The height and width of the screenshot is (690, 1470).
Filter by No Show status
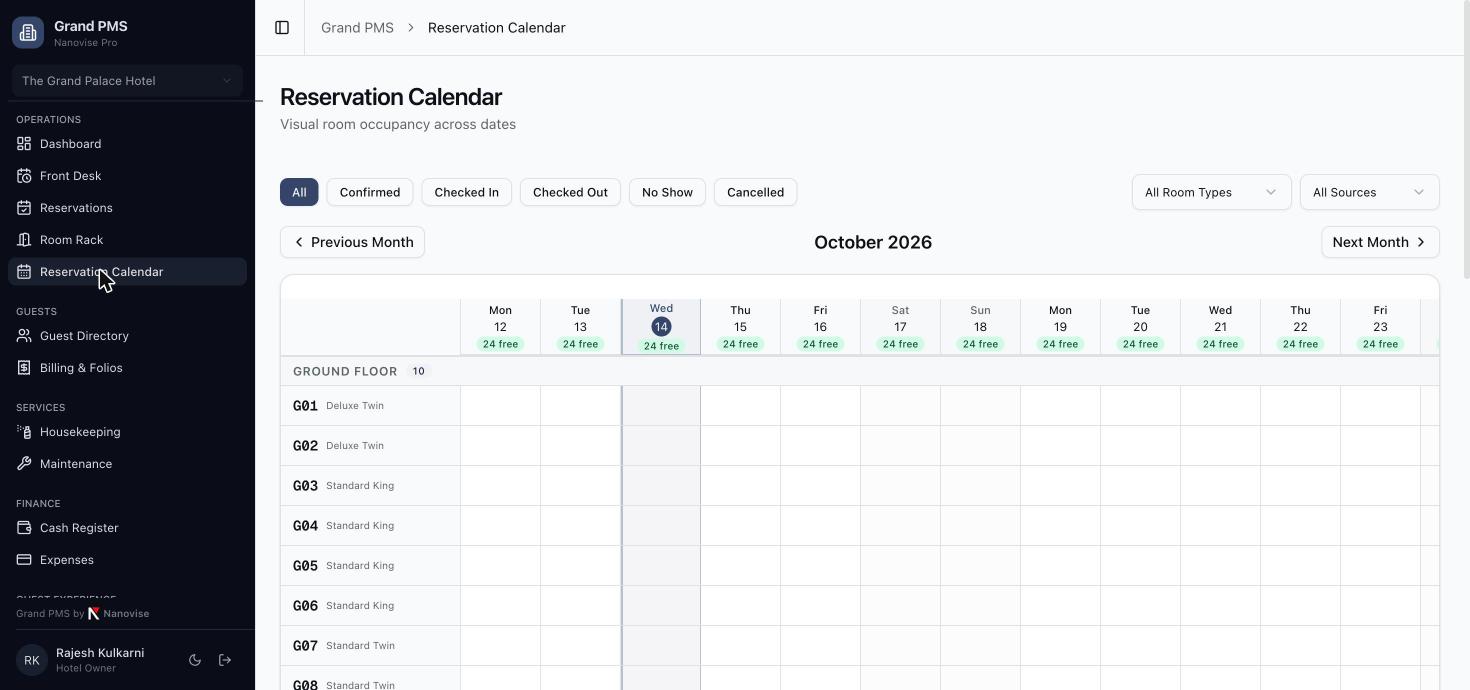[x=667, y=192]
